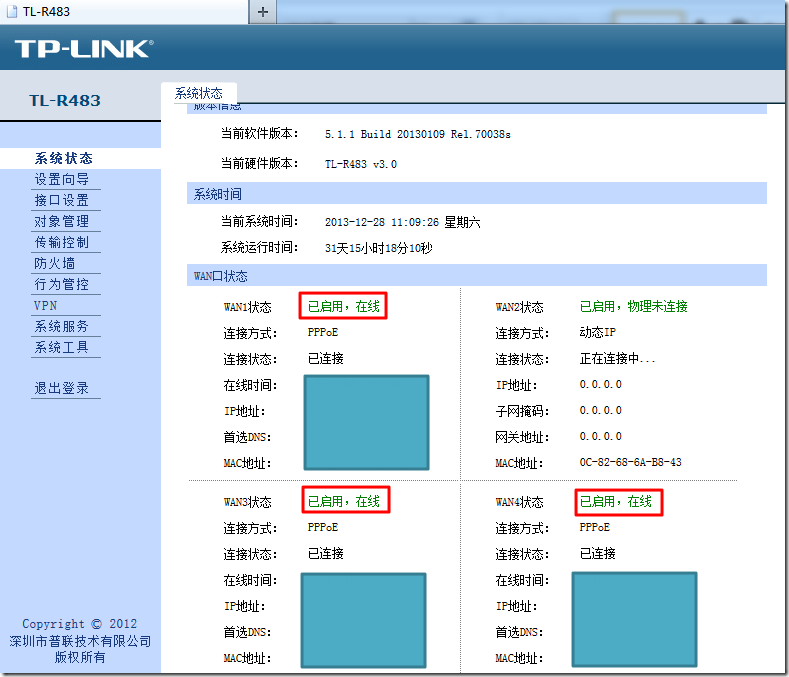Click WAN2 MAC address 0C-82-68-6A-B8-43
This screenshot has height=677, width=789.
click(630, 462)
